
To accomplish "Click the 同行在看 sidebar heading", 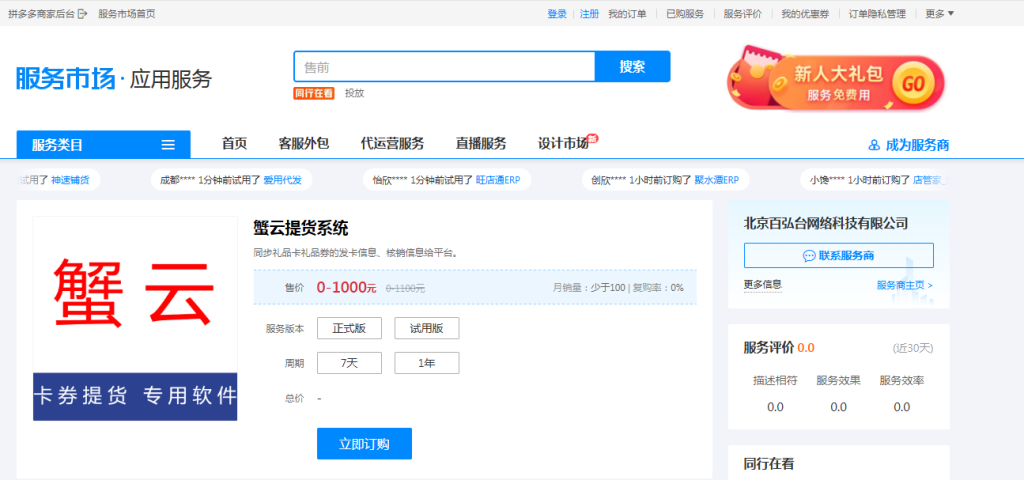I will (769, 464).
